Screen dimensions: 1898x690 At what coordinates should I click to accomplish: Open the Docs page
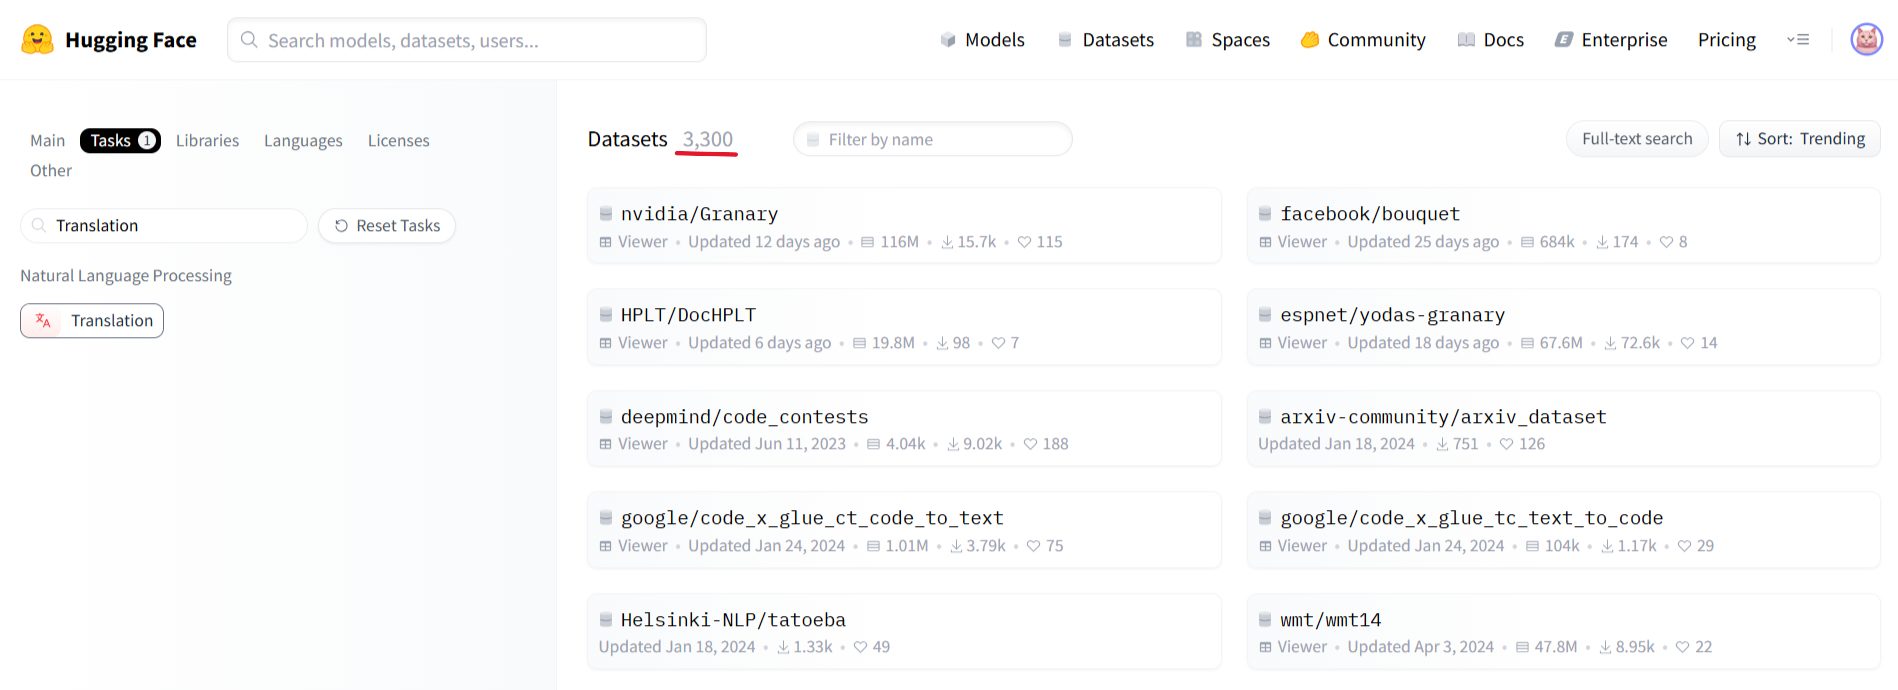(1491, 40)
